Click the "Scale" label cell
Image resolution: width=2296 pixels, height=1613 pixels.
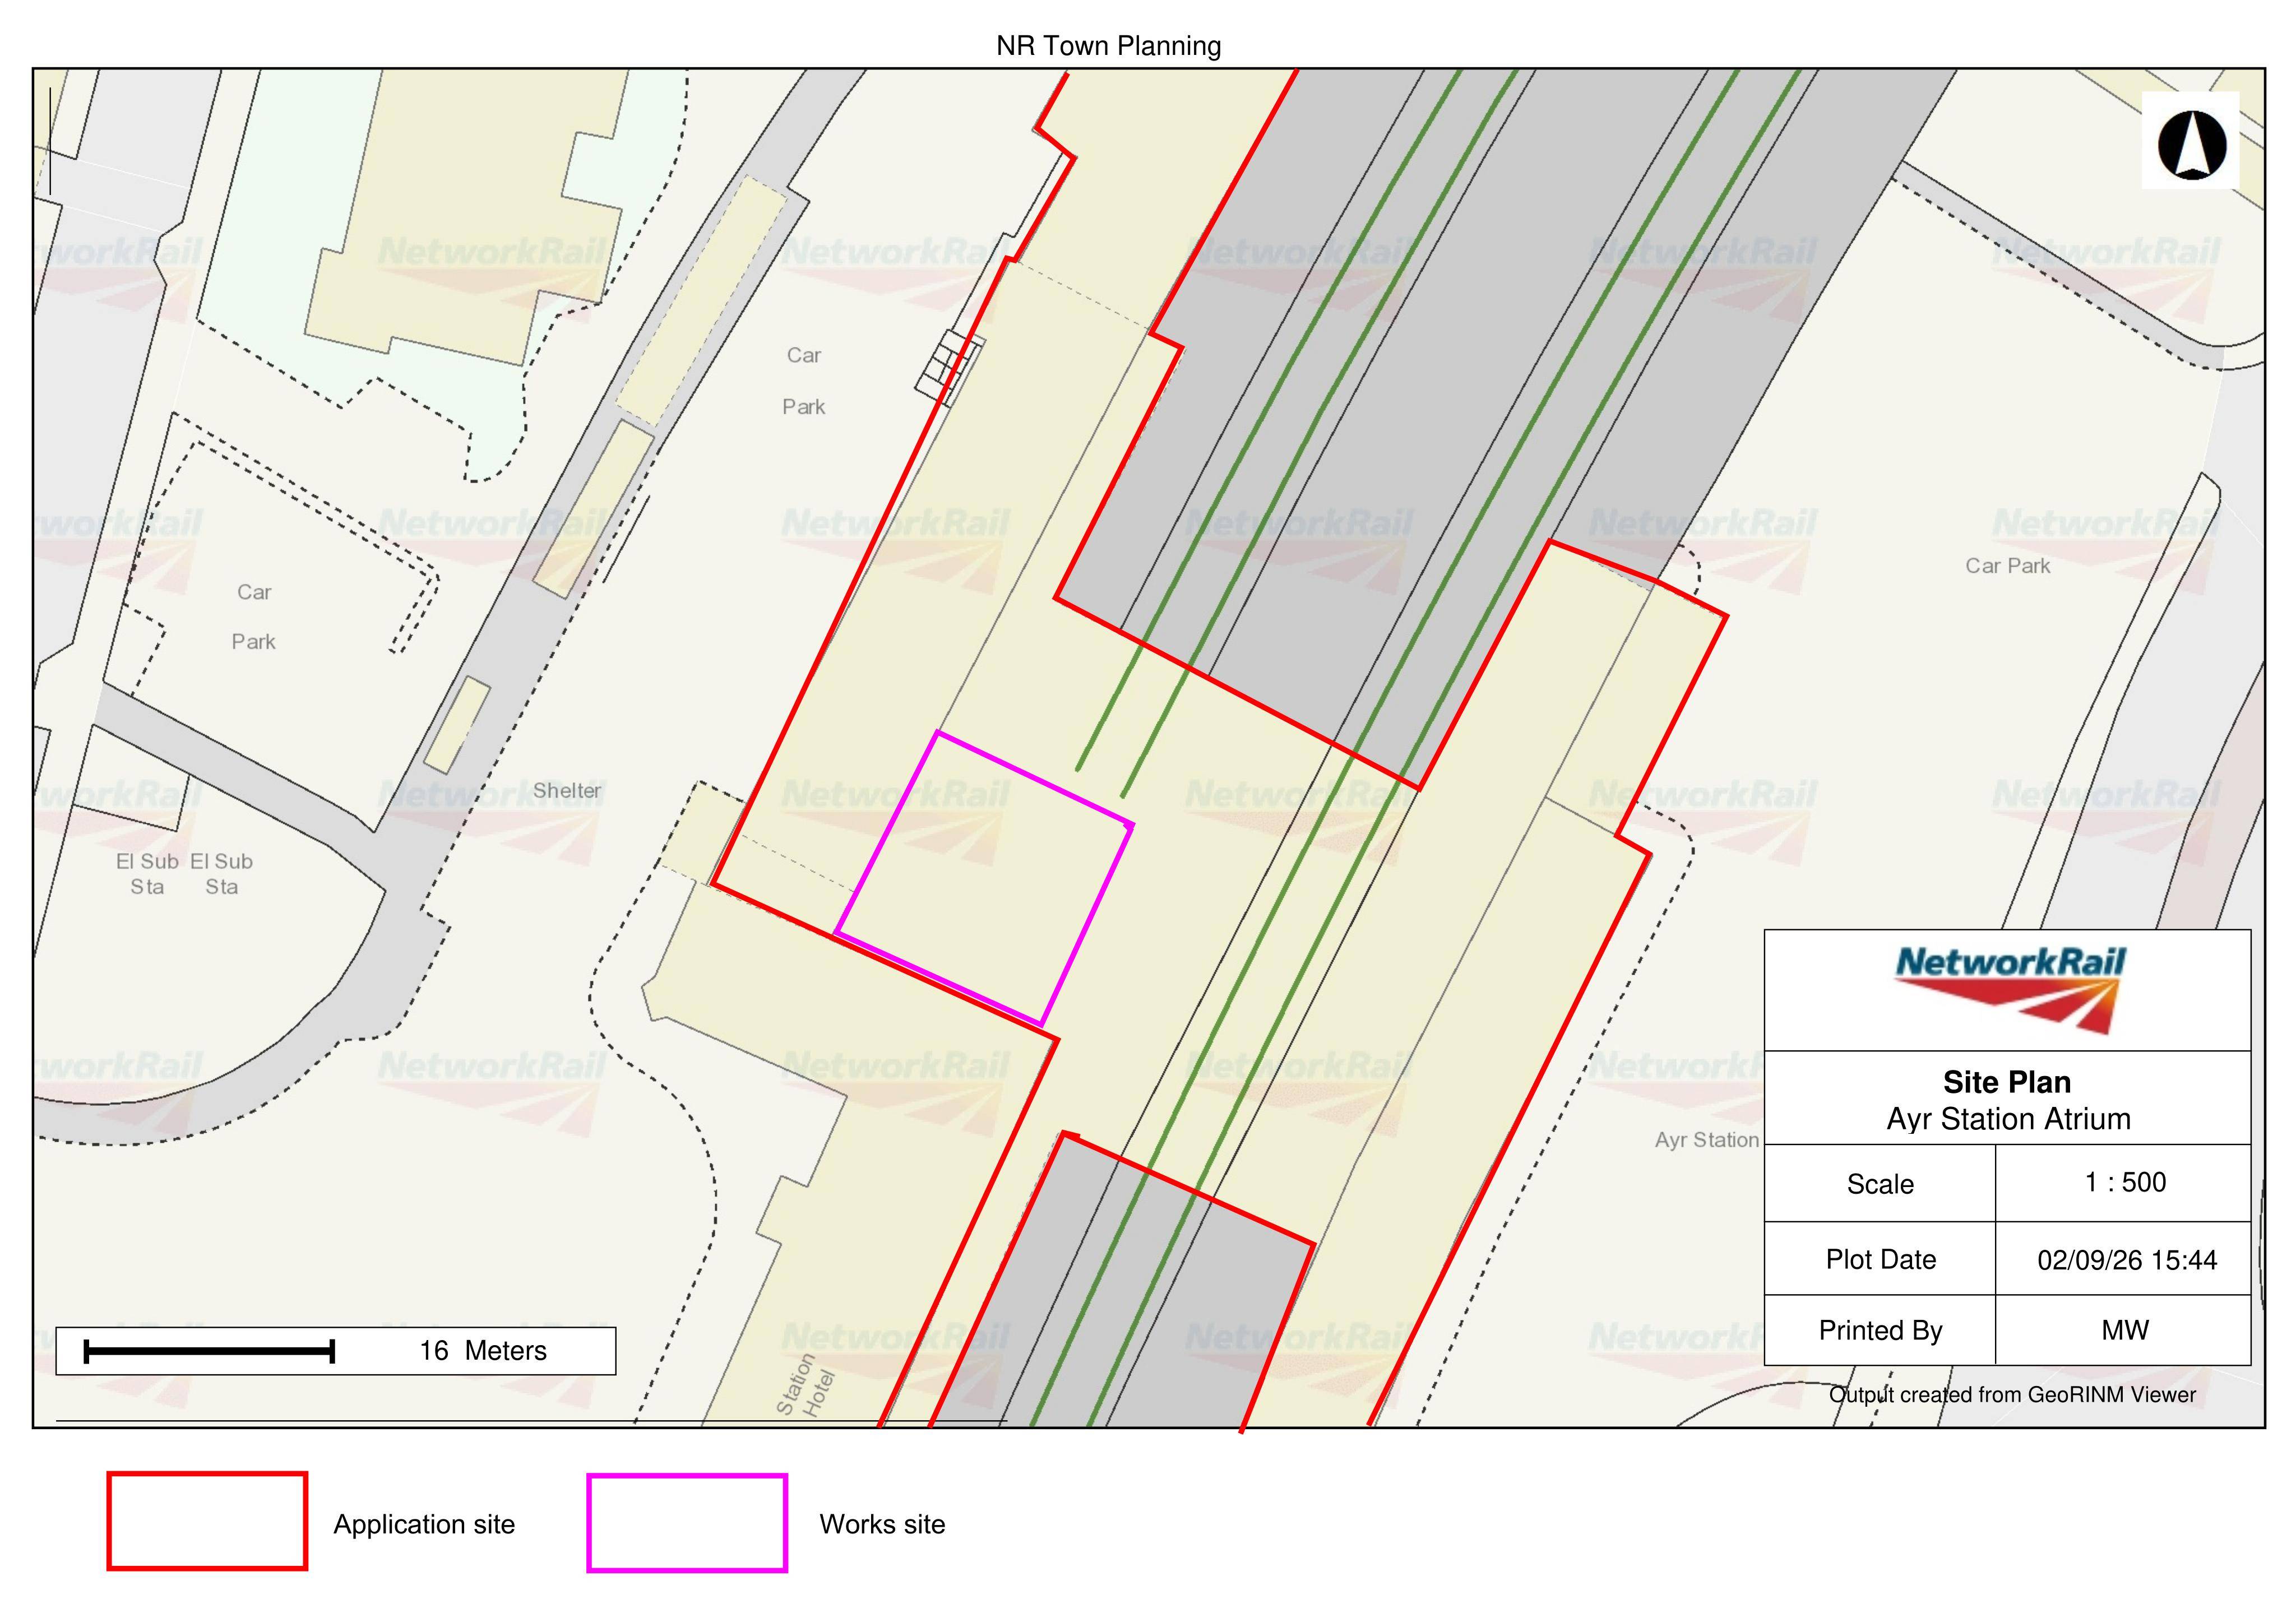tap(1880, 1184)
